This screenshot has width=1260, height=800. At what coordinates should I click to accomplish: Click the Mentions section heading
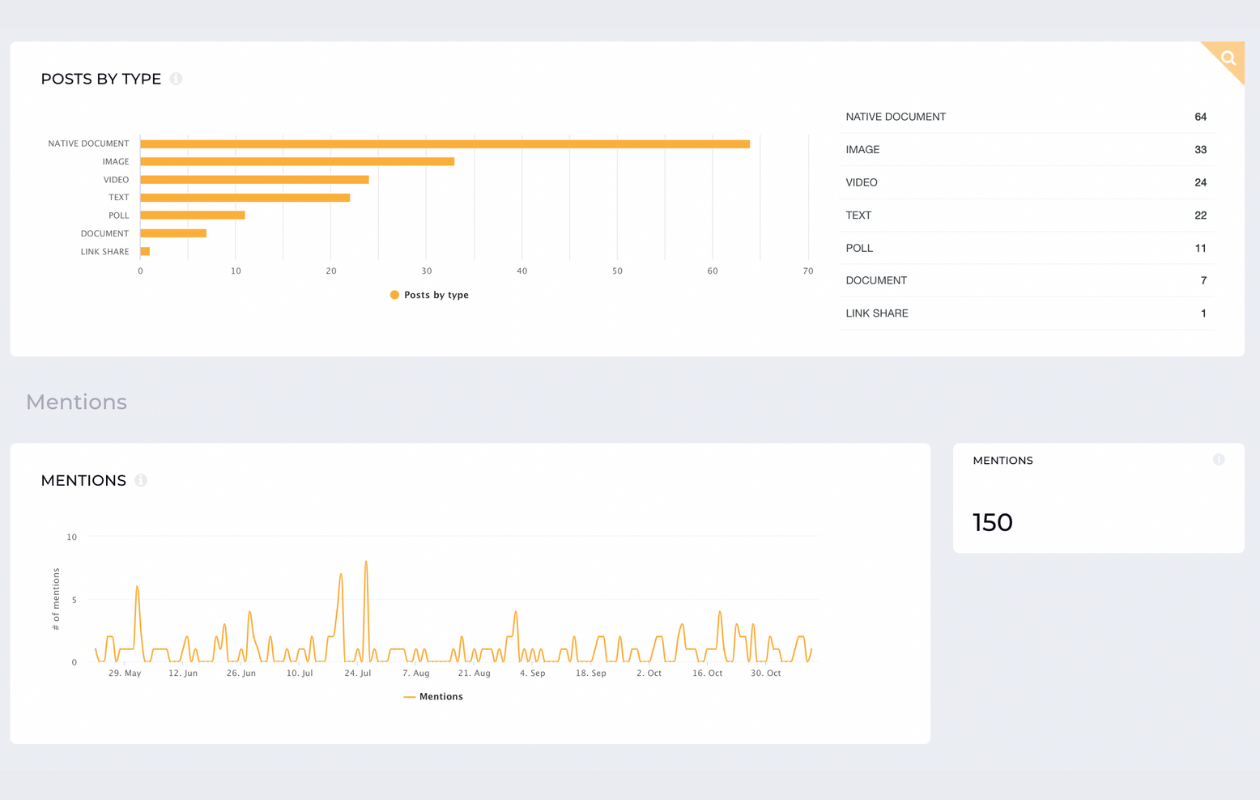tap(77, 402)
